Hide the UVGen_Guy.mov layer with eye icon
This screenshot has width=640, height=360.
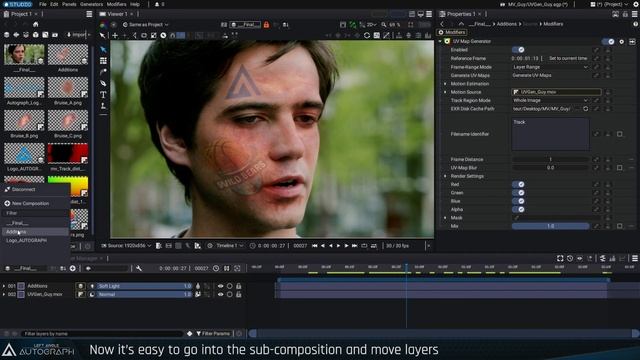(221, 294)
